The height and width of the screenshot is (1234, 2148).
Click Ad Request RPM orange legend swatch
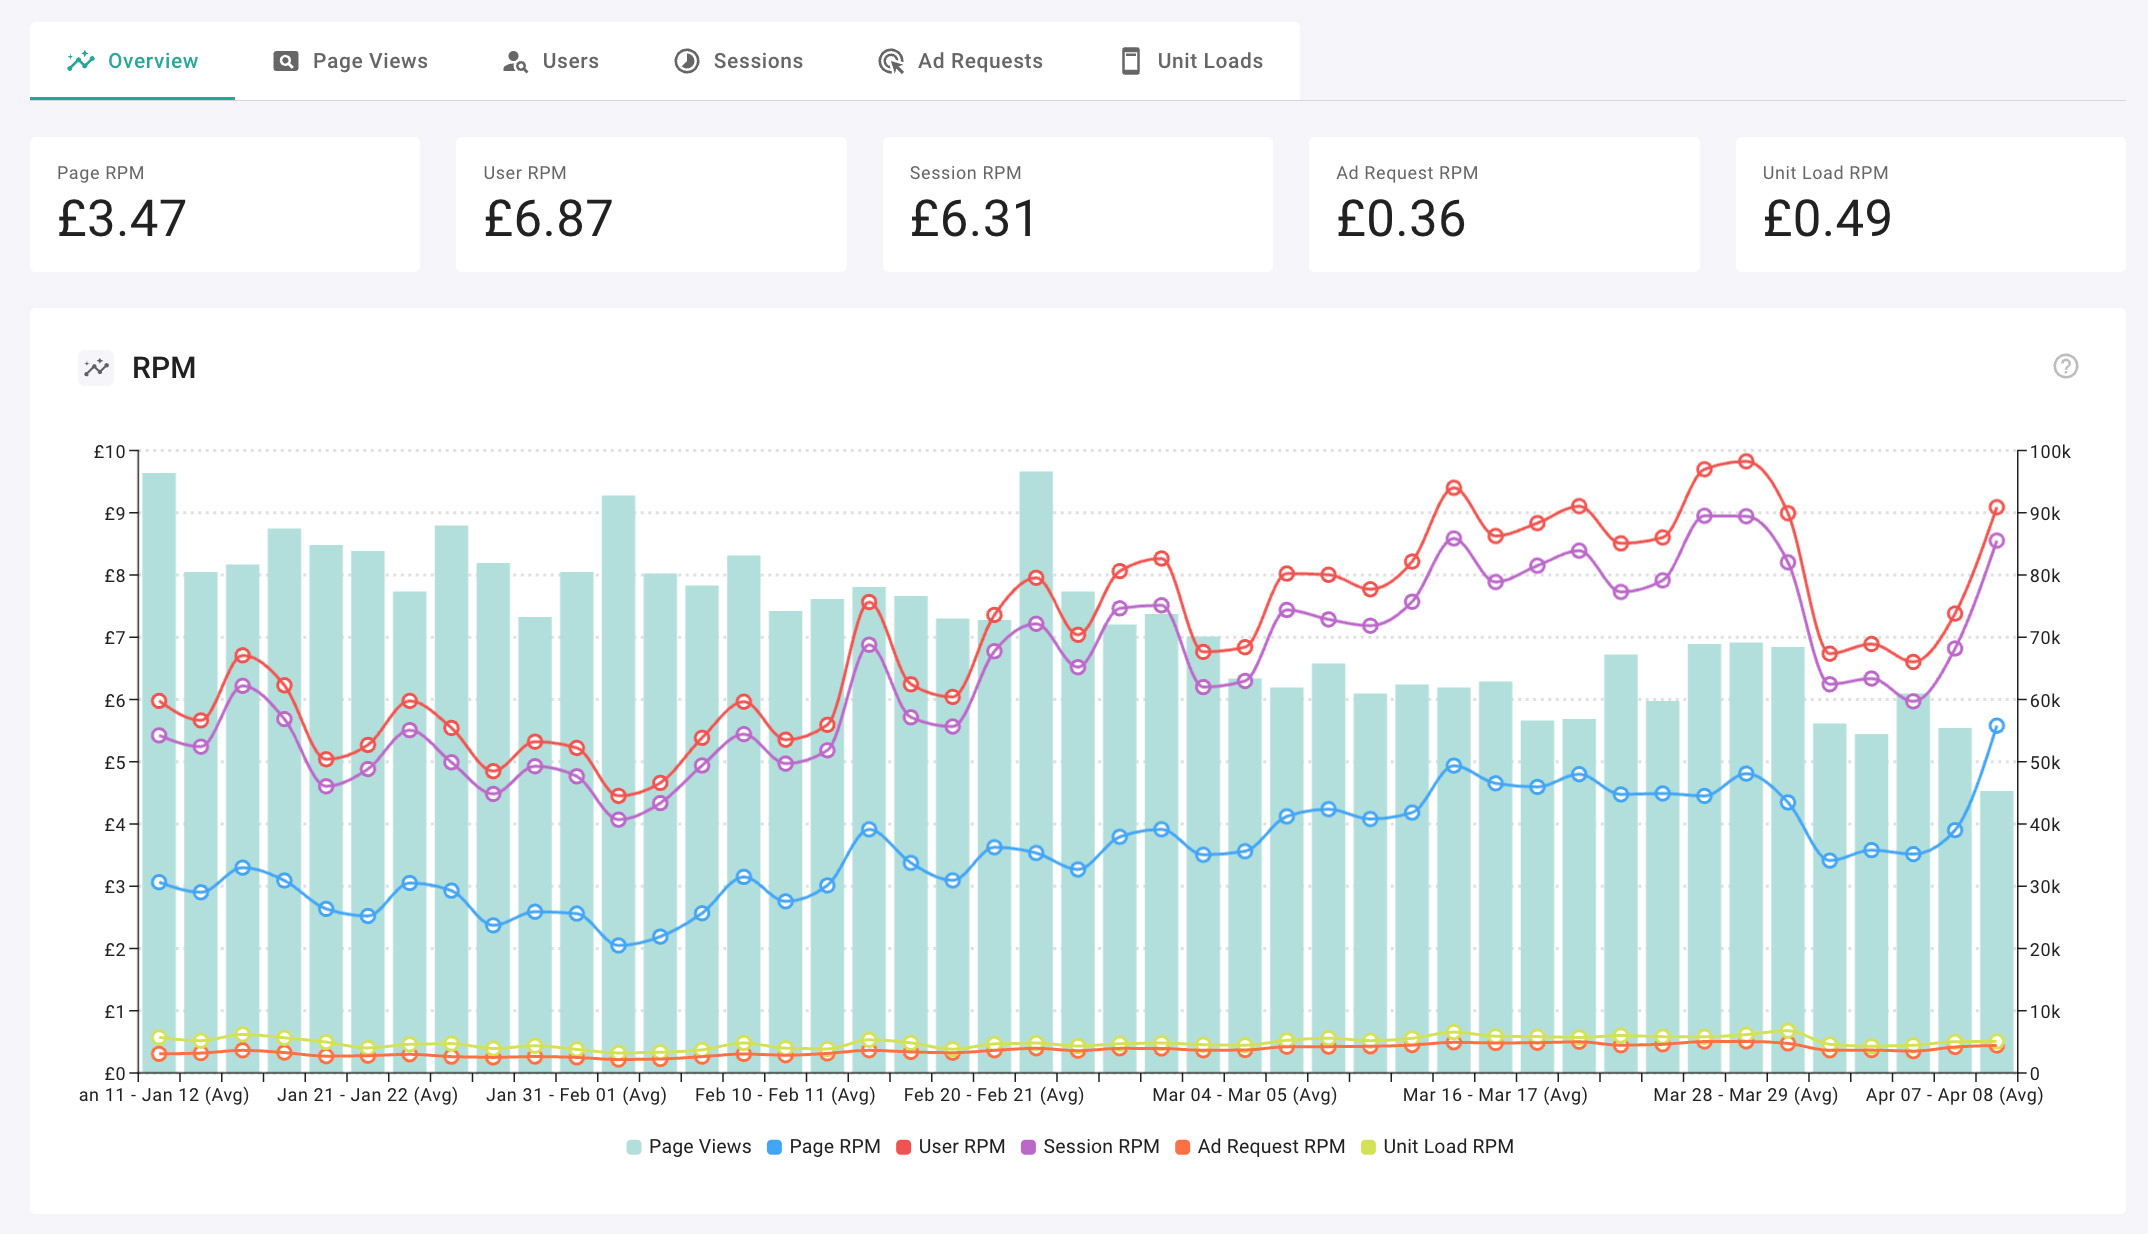pyautogui.click(x=1182, y=1147)
